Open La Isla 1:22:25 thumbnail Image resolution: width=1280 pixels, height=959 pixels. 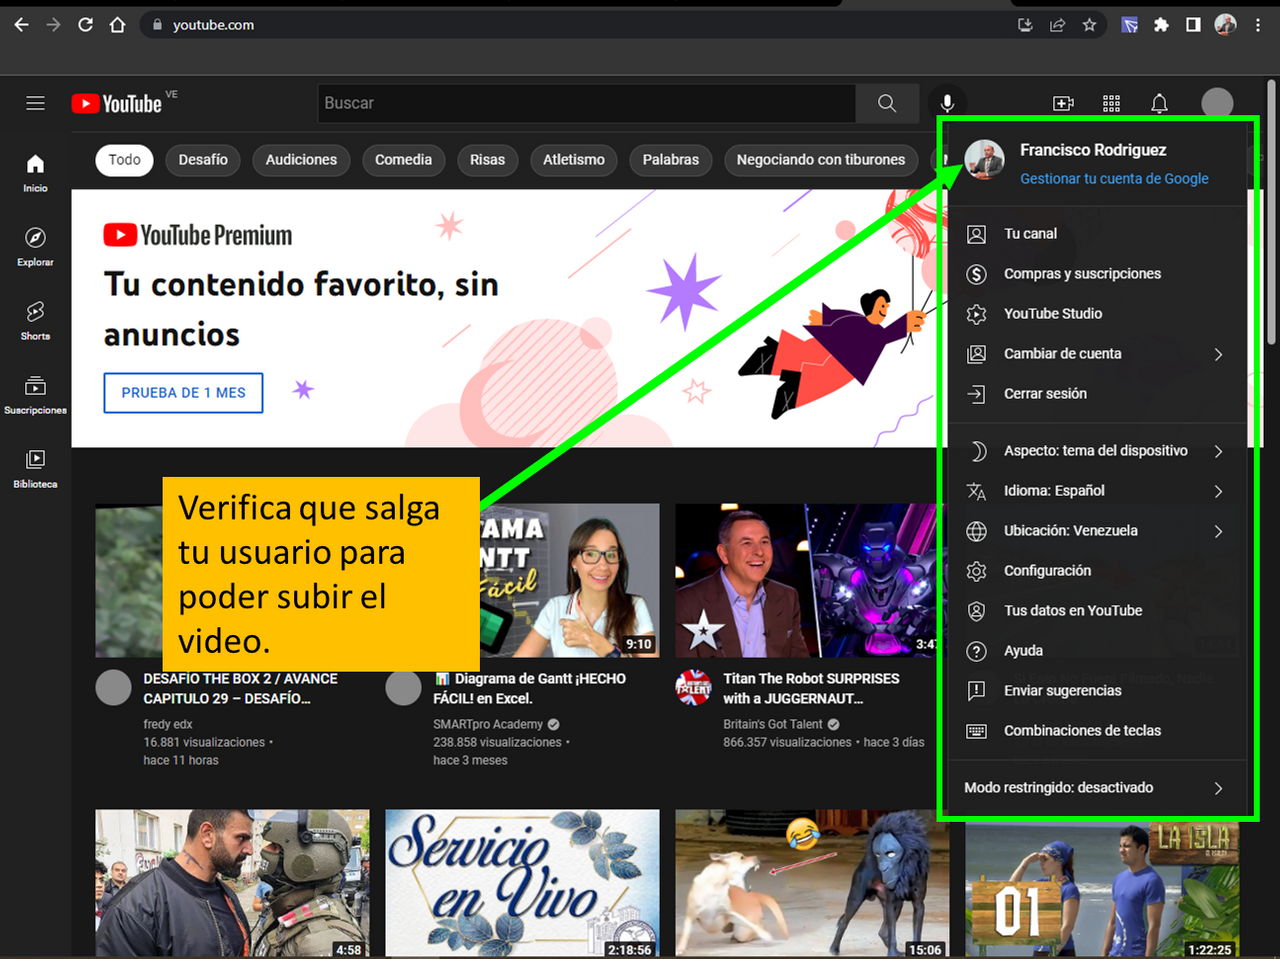click(x=1102, y=890)
